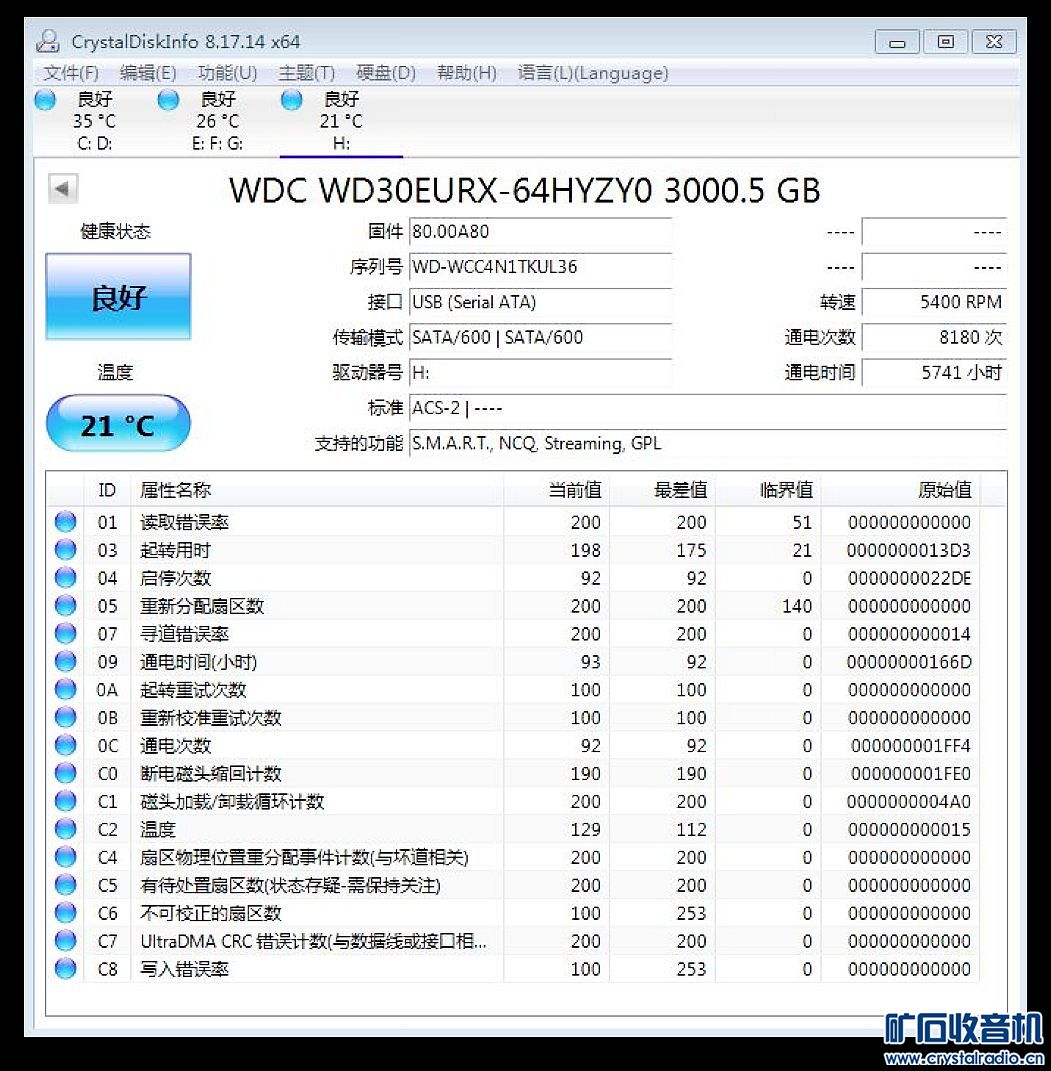Click the standard field ACS-2 | ----
1051x1071 pixels.
(707, 408)
